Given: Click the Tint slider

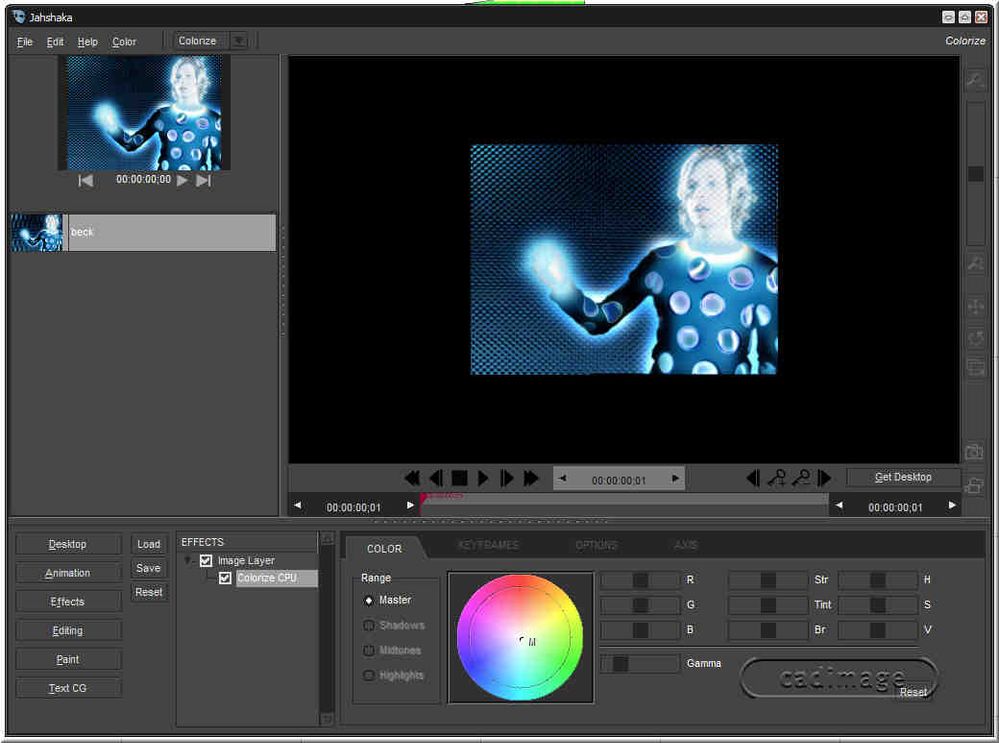Looking at the screenshot, I should 768,605.
